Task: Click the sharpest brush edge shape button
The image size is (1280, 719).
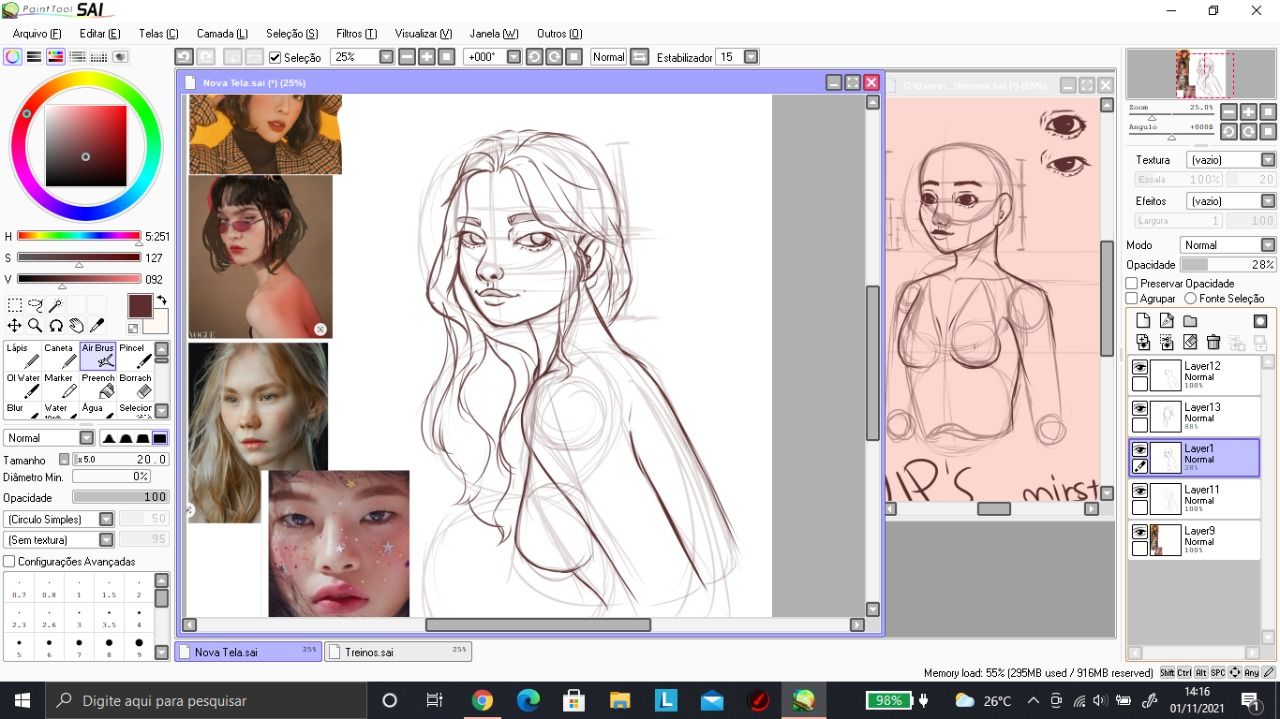Action: [160, 438]
